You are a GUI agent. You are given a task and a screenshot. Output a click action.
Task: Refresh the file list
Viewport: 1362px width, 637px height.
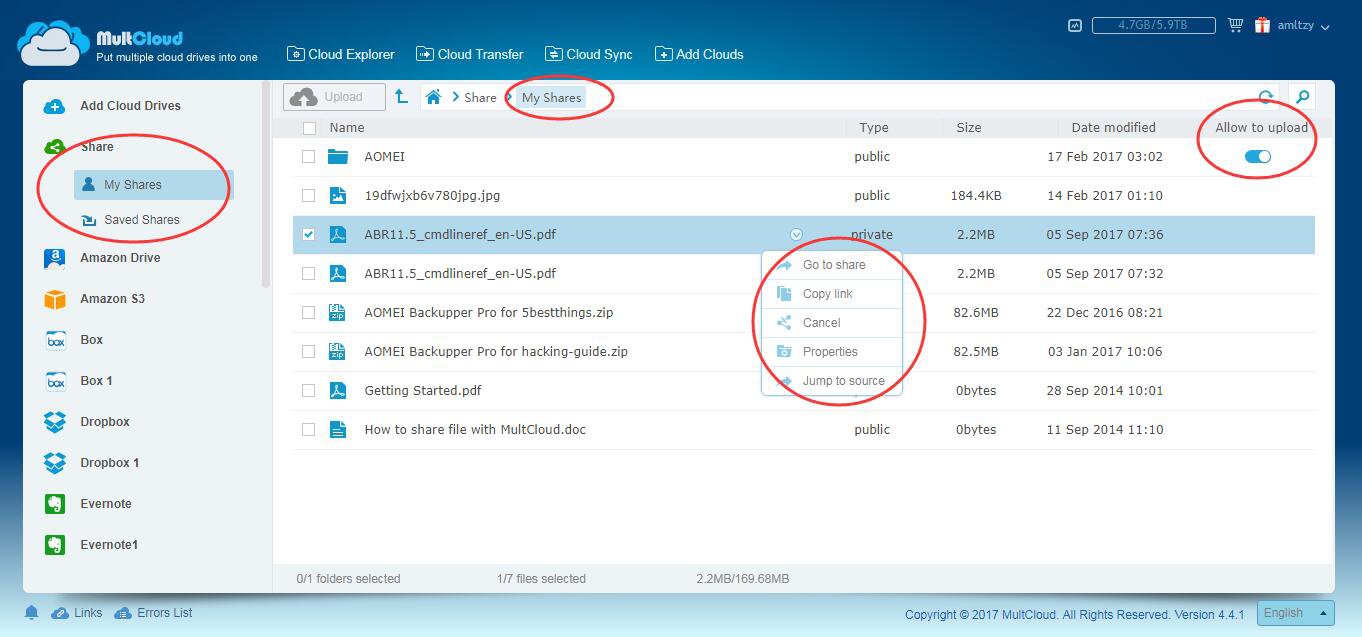point(1266,97)
